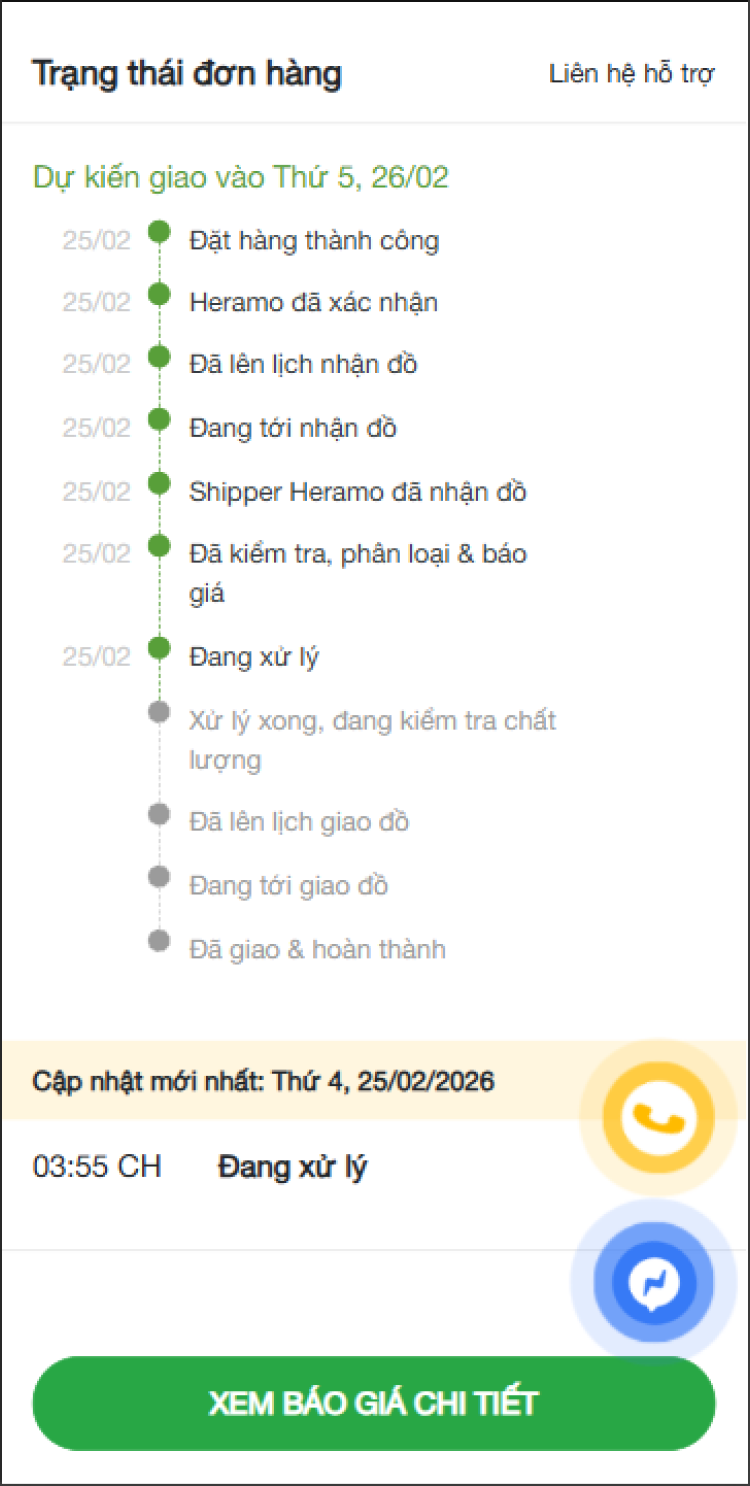The width and height of the screenshot is (750, 1486).
Task: Click the Đang xử lý green timeline dot
Action: [x=158, y=649]
